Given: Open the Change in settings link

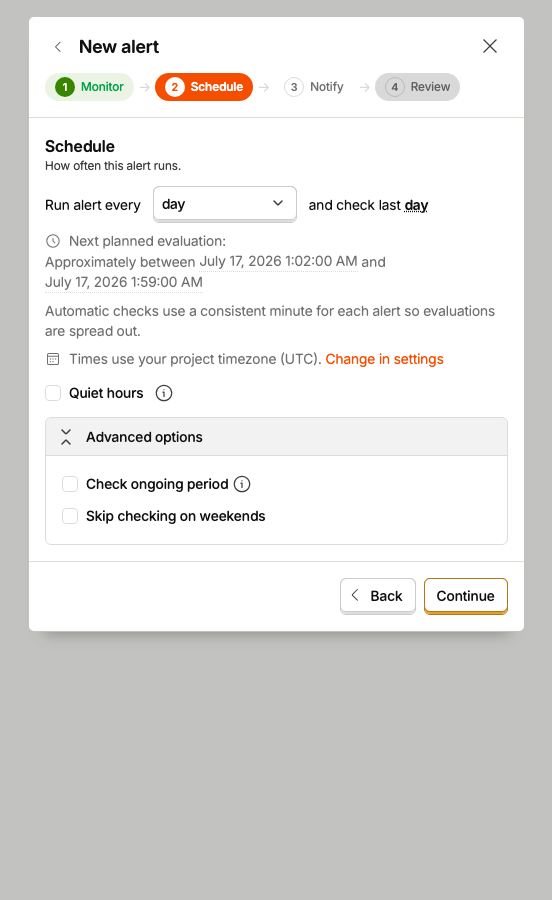Looking at the screenshot, I should coord(384,359).
